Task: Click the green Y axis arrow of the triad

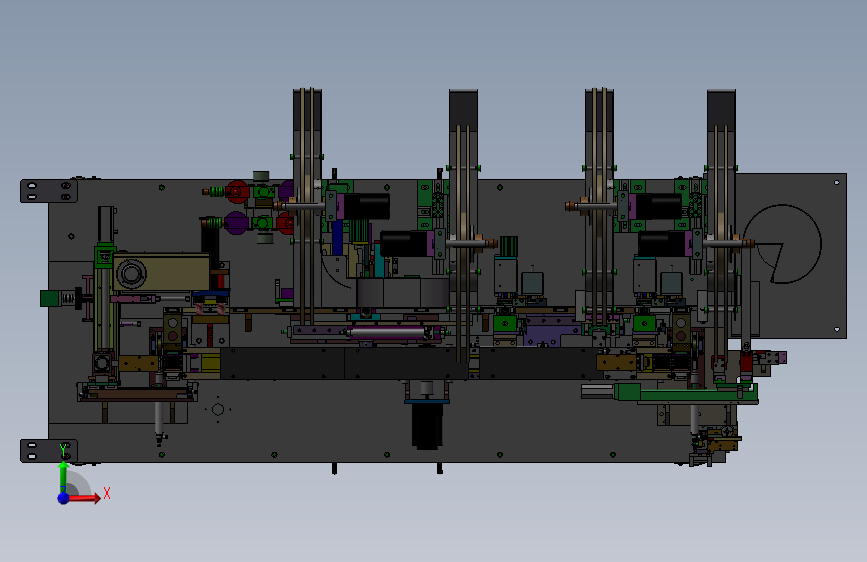Action: click(63, 476)
